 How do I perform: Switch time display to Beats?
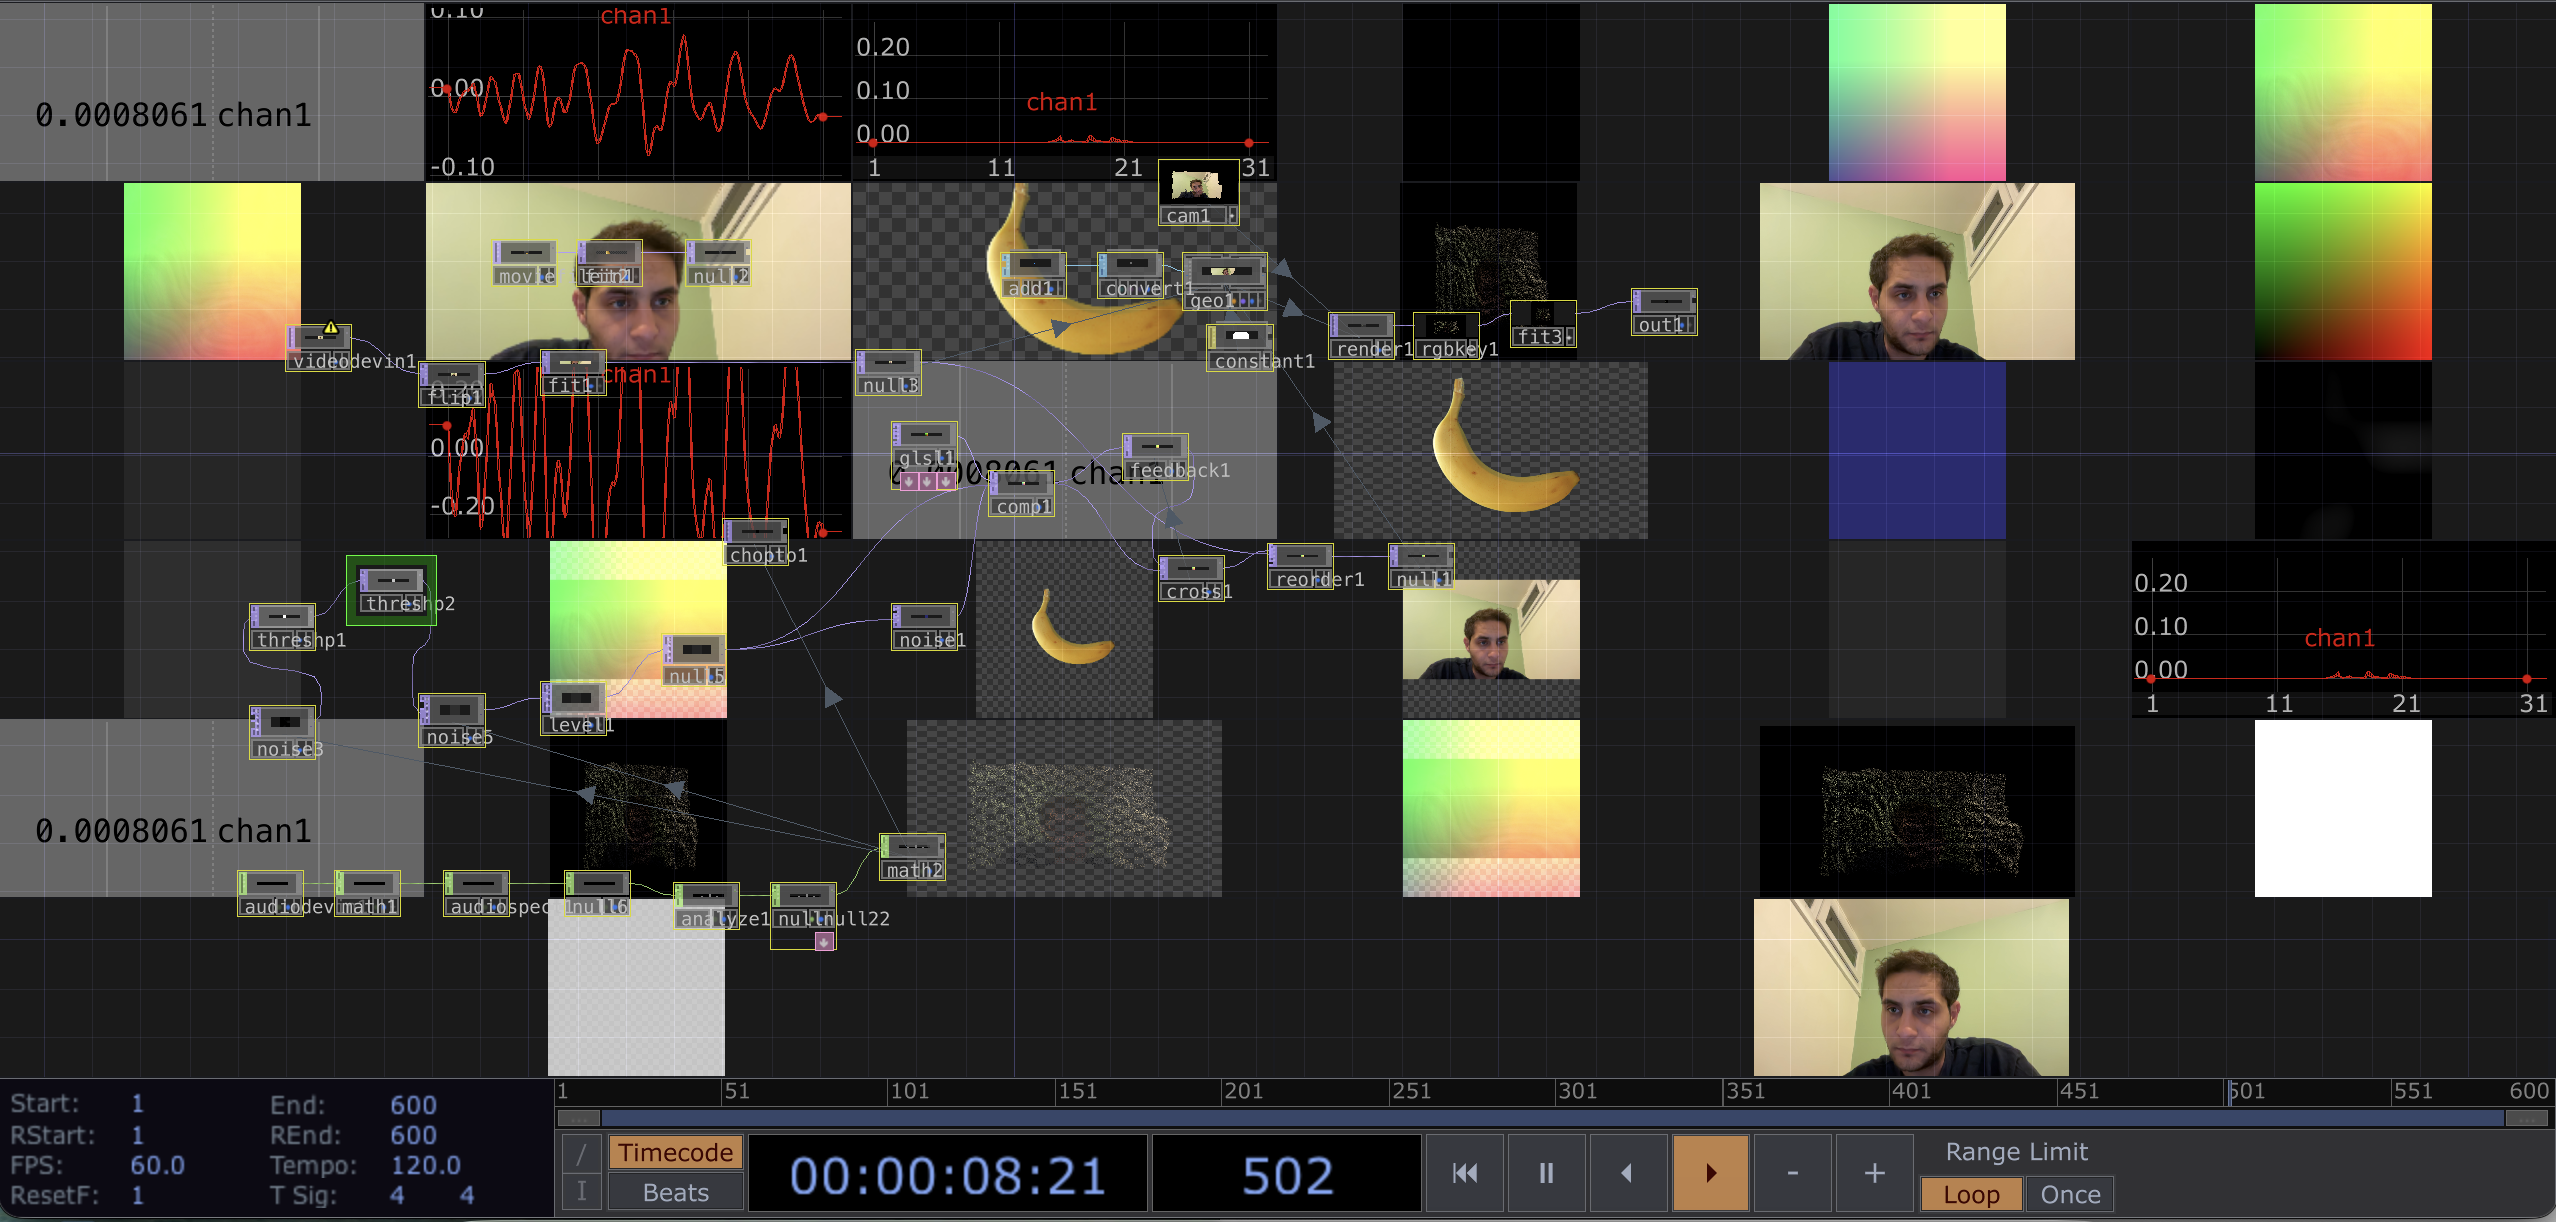tap(675, 1191)
